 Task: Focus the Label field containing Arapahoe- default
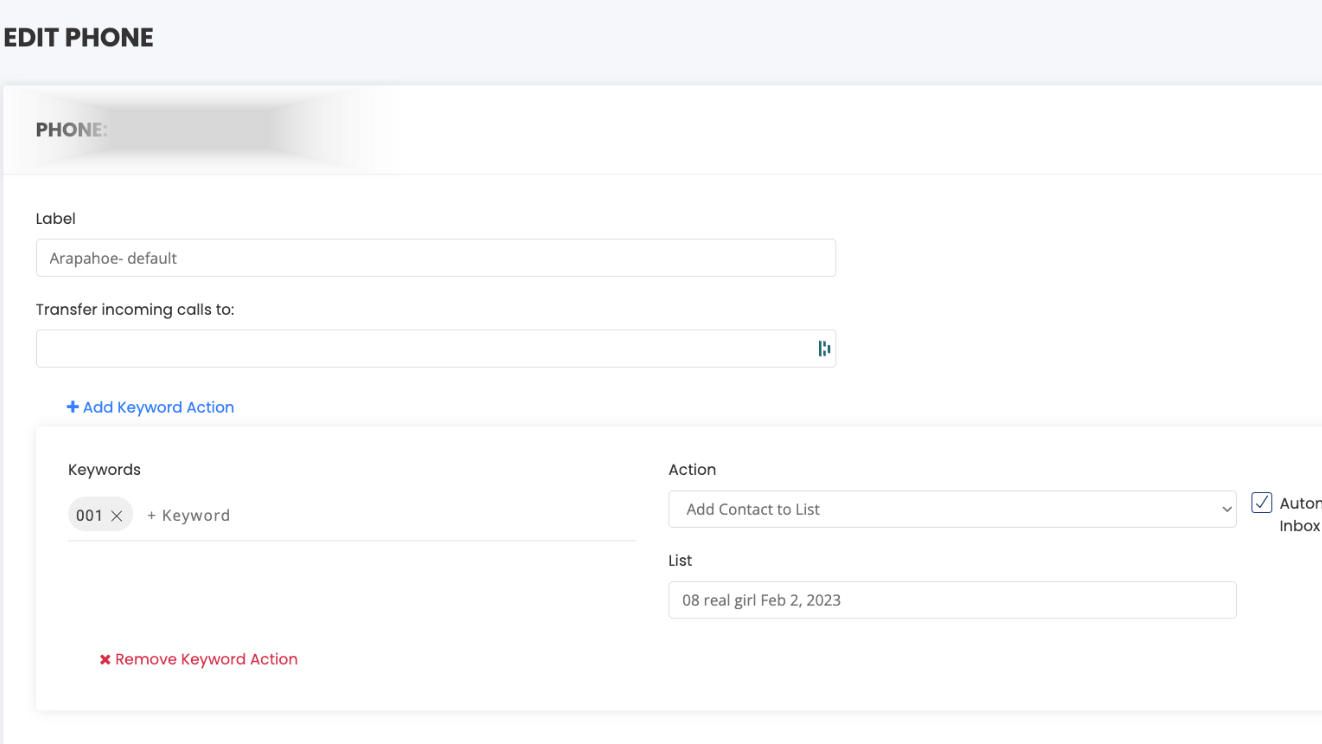(x=435, y=258)
